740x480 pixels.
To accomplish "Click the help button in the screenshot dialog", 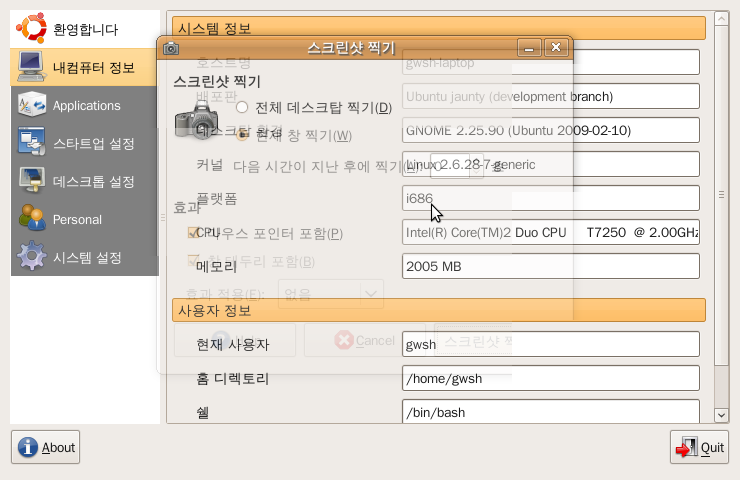I will click(235, 340).
